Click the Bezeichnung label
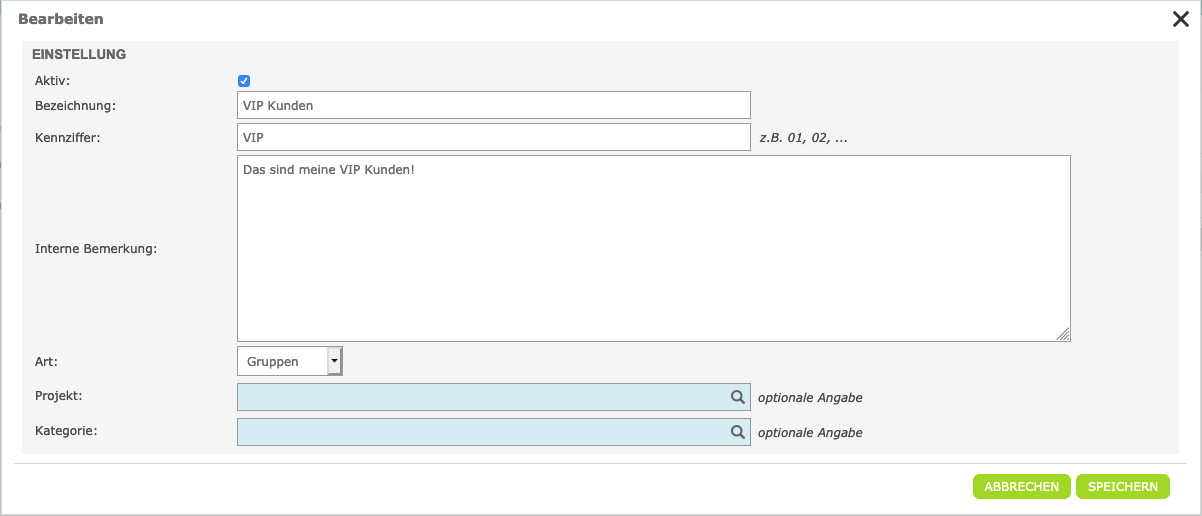The height and width of the screenshot is (516, 1202). pyautogui.click(x=76, y=105)
